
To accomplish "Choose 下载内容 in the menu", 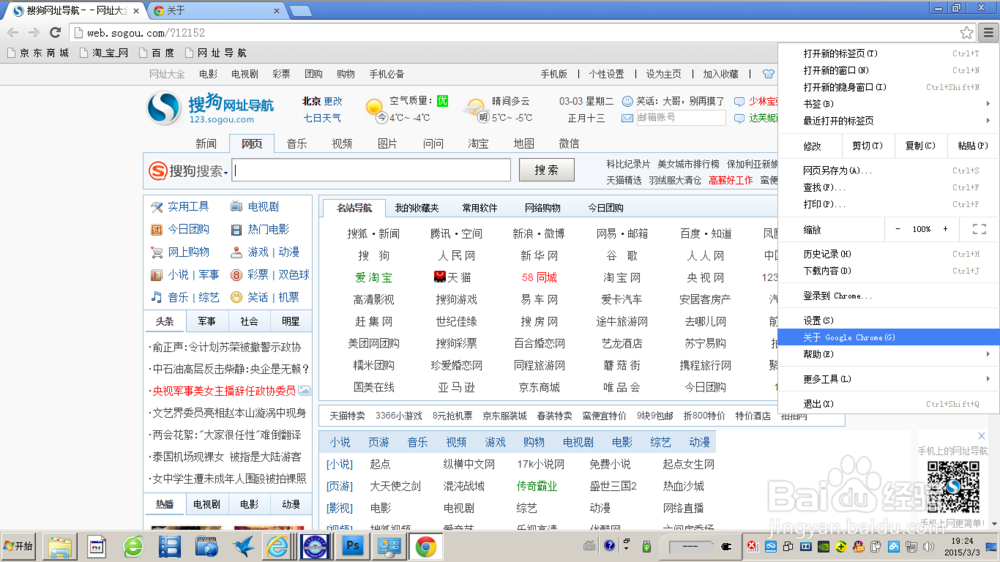I will (888, 270).
